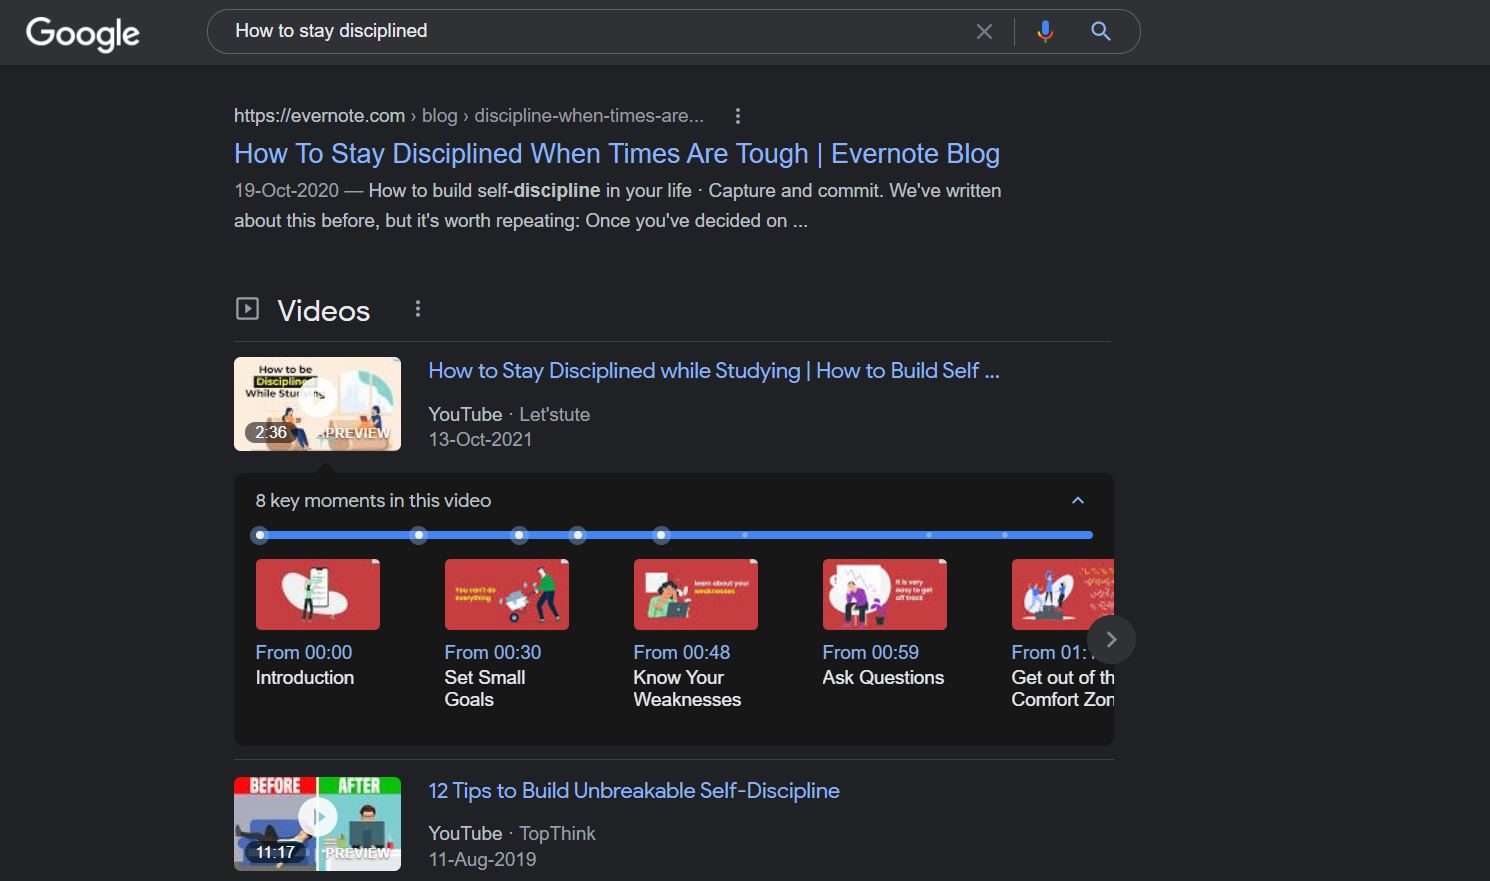Open the TopThink video thumbnail with 11:17 duration
1490x881 pixels.
(317, 824)
